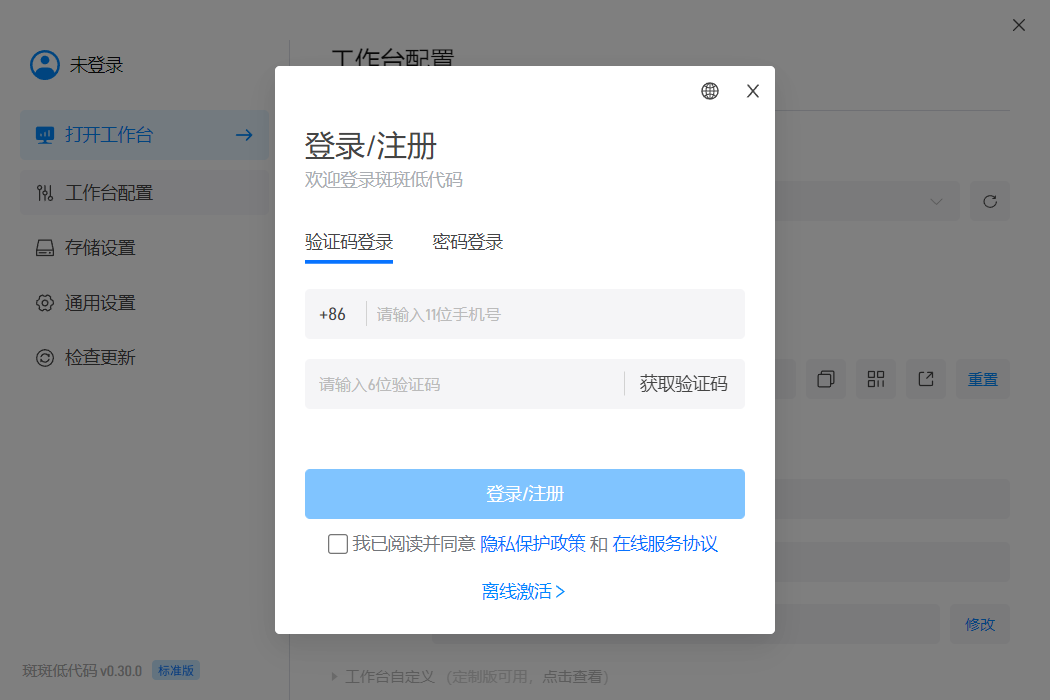The image size is (1050, 700).
Task: Click the update icon next to 检查更新
Action: pyautogui.click(x=45, y=358)
